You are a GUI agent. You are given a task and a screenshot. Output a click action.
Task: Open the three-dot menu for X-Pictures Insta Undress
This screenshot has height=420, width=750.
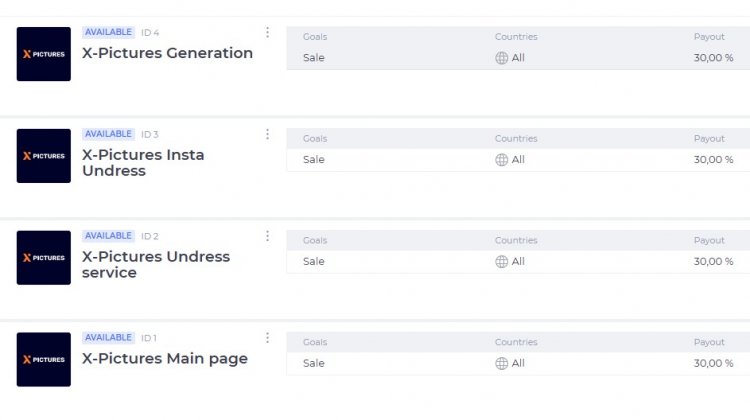(267, 134)
